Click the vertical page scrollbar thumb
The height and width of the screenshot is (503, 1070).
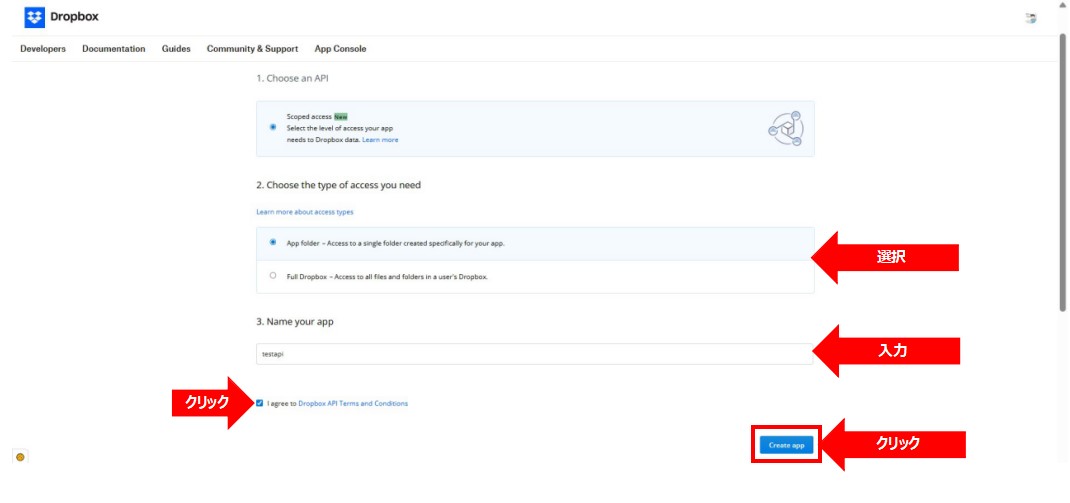[1062, 170]
